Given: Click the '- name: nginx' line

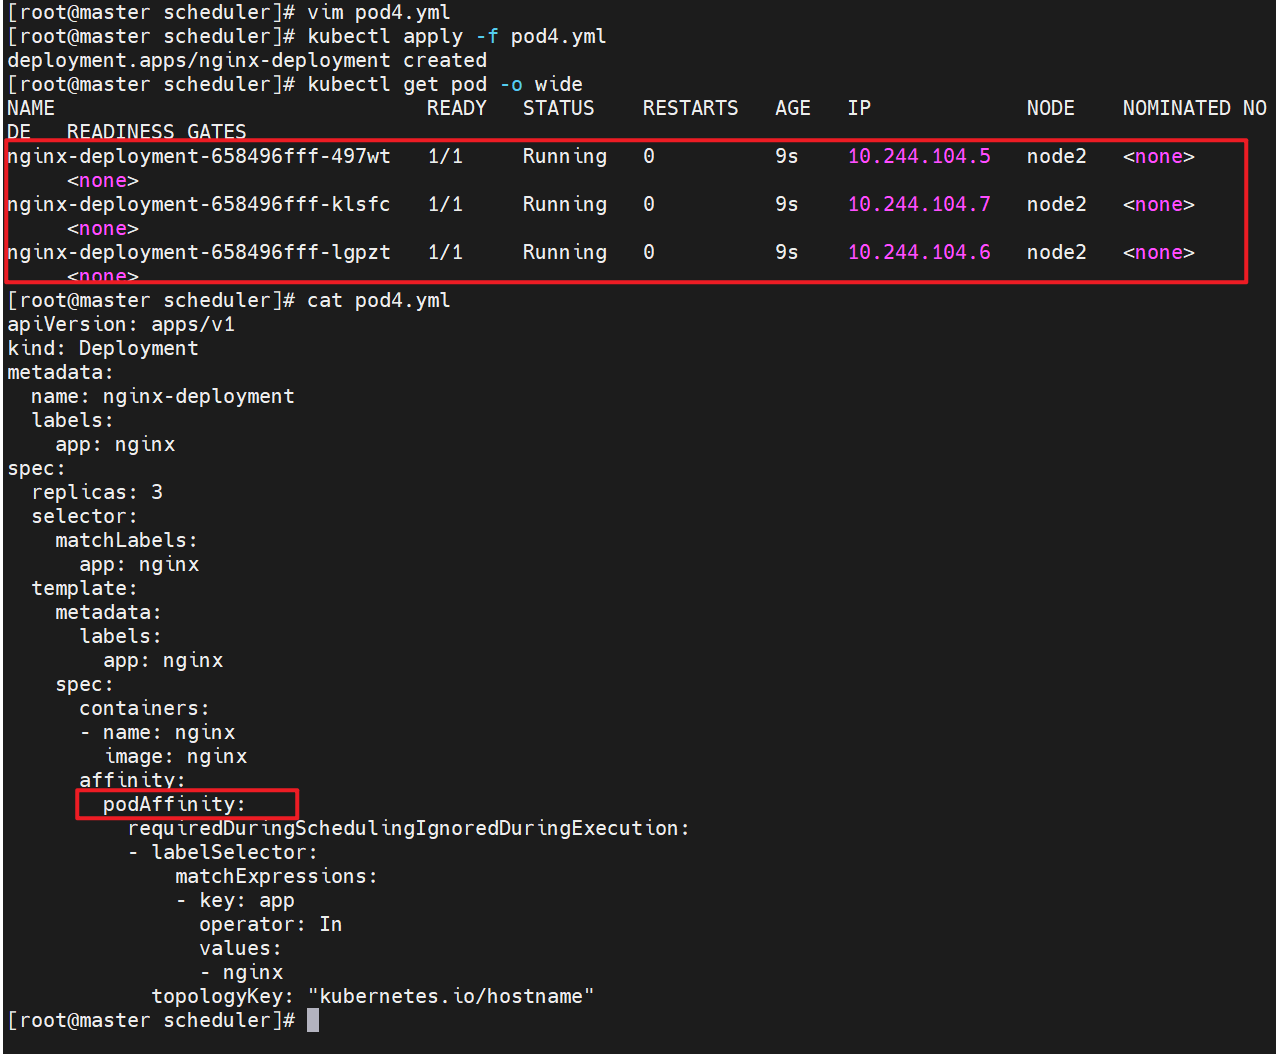Looking at the screenshot, I should [x=157, y=732].
